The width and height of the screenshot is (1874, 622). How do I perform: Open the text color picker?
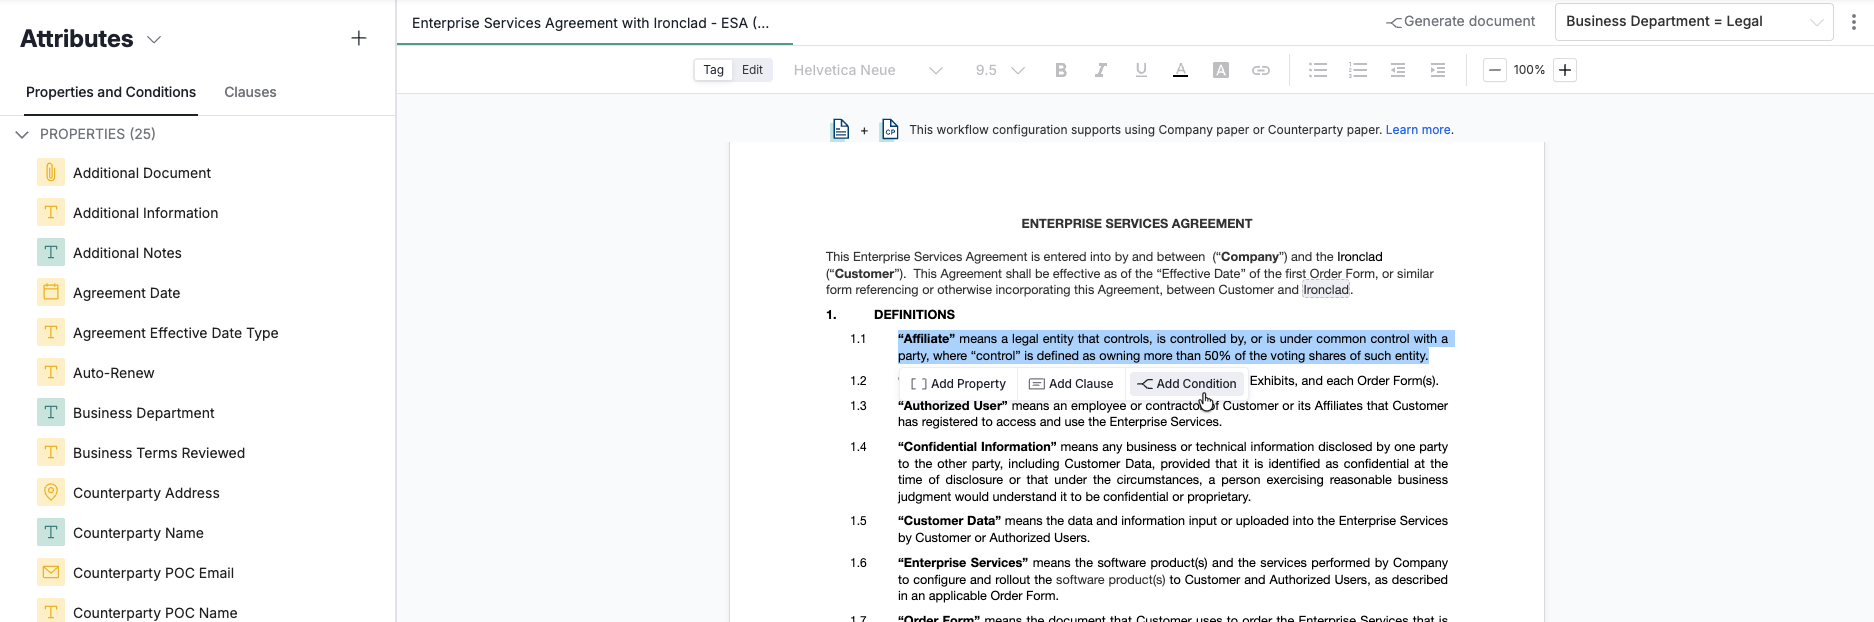[x=1181, y=70]
